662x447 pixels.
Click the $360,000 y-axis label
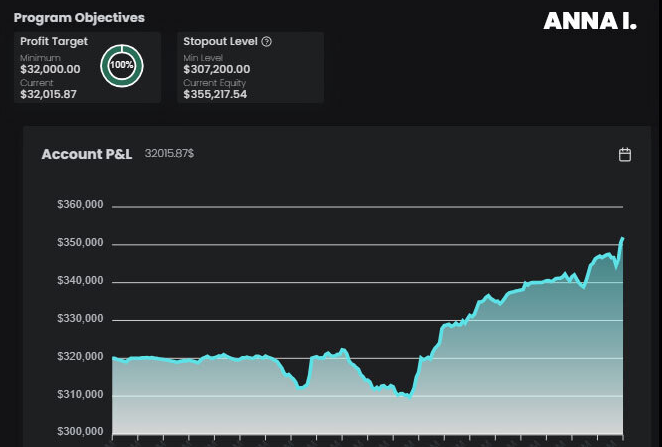point(81,206)
